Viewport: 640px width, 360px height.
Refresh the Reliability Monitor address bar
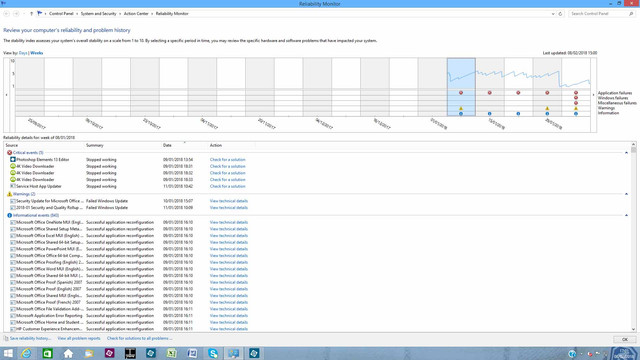click(560, 14)
